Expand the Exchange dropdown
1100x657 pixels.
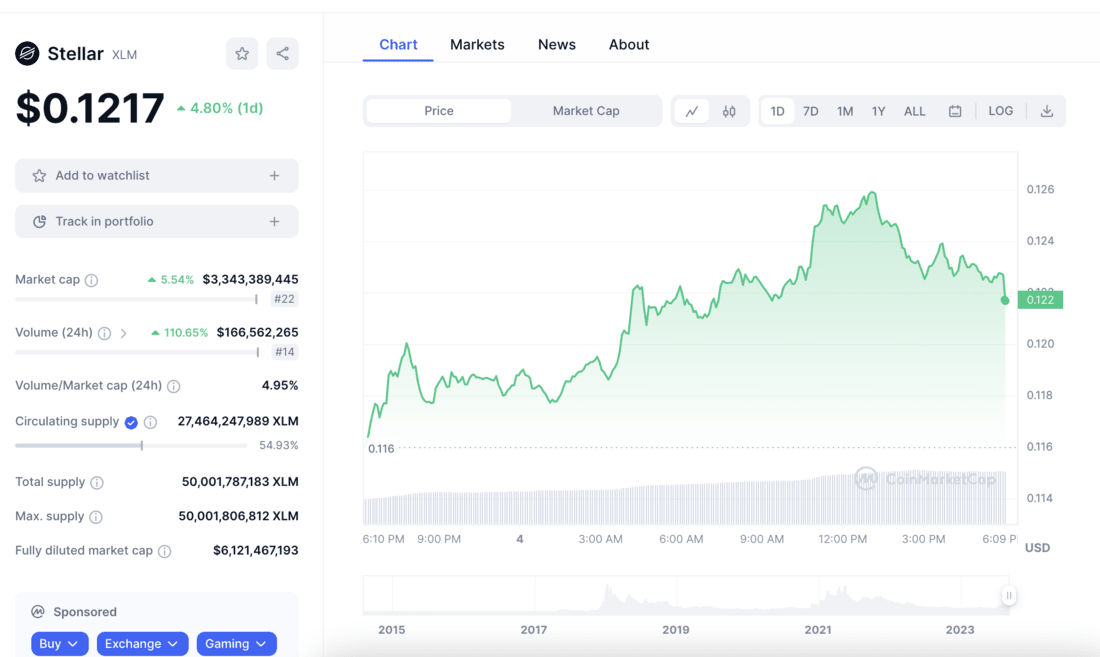[142, 644]
